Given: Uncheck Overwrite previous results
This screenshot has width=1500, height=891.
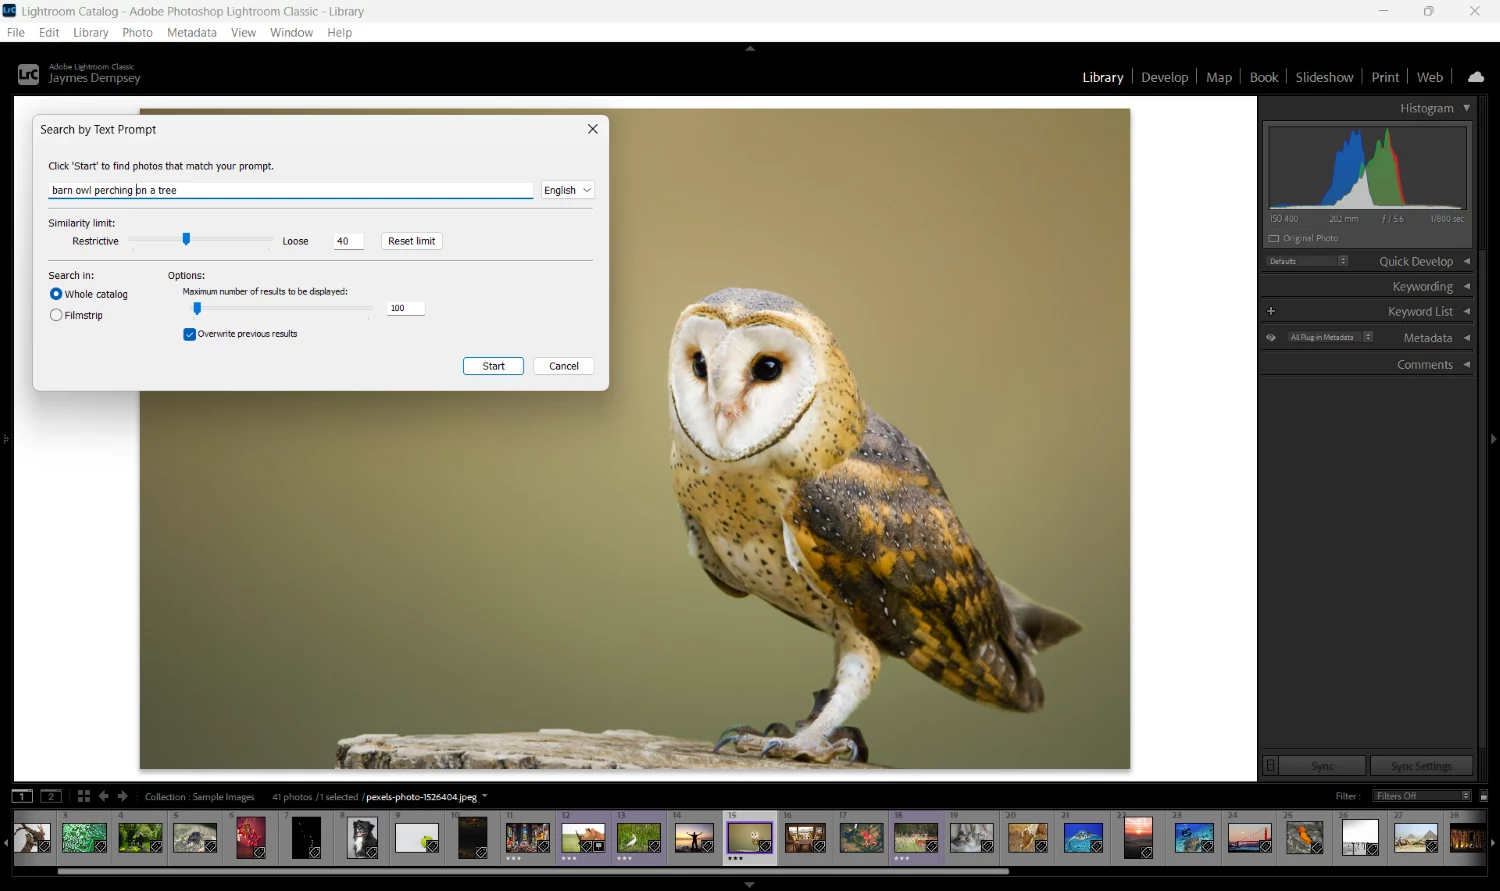Looking at the screenshot, I should click(190, 334).
